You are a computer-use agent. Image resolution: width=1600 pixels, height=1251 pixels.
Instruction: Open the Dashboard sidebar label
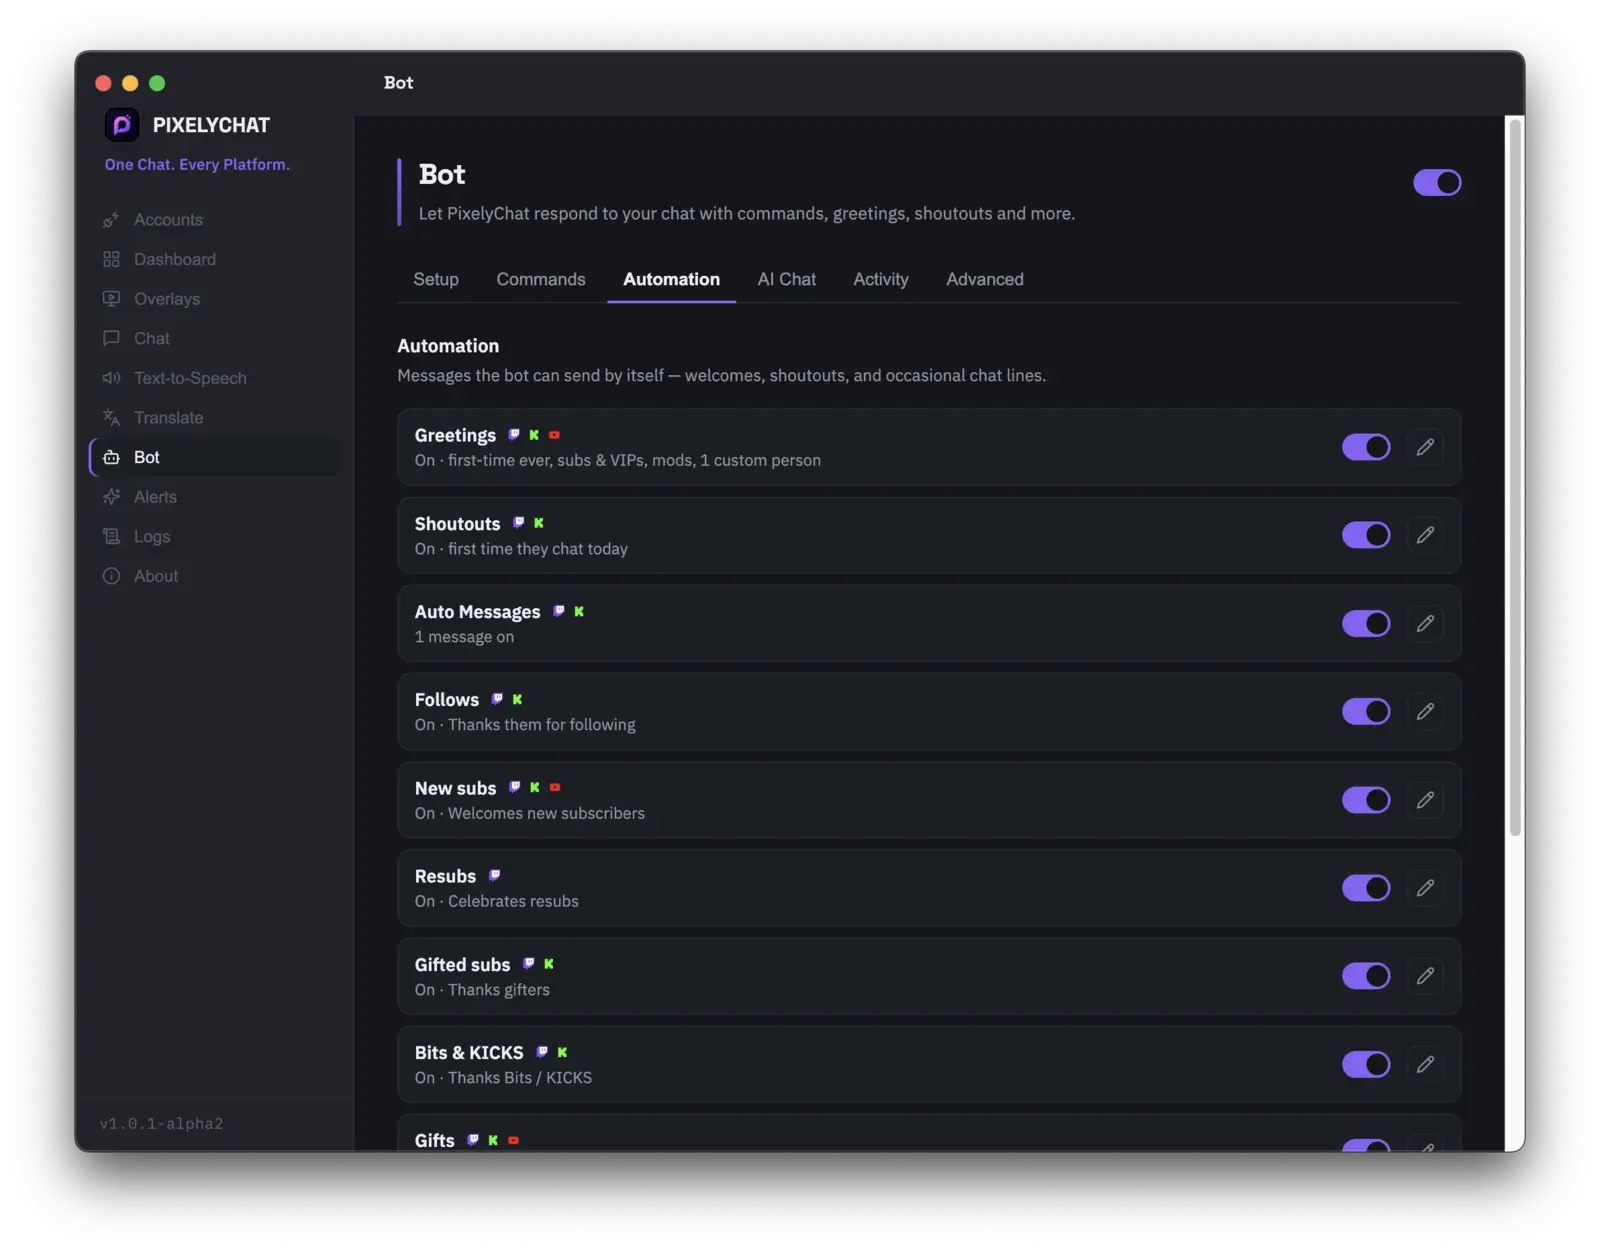(175, 260)
